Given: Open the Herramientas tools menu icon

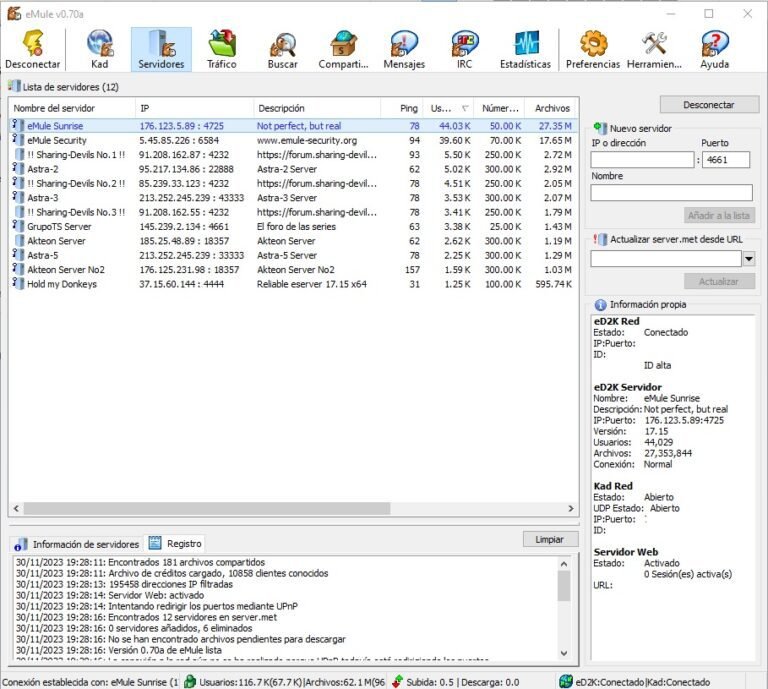Looking at the screenshot, I should pyautogui.click(x=654, y=49).
